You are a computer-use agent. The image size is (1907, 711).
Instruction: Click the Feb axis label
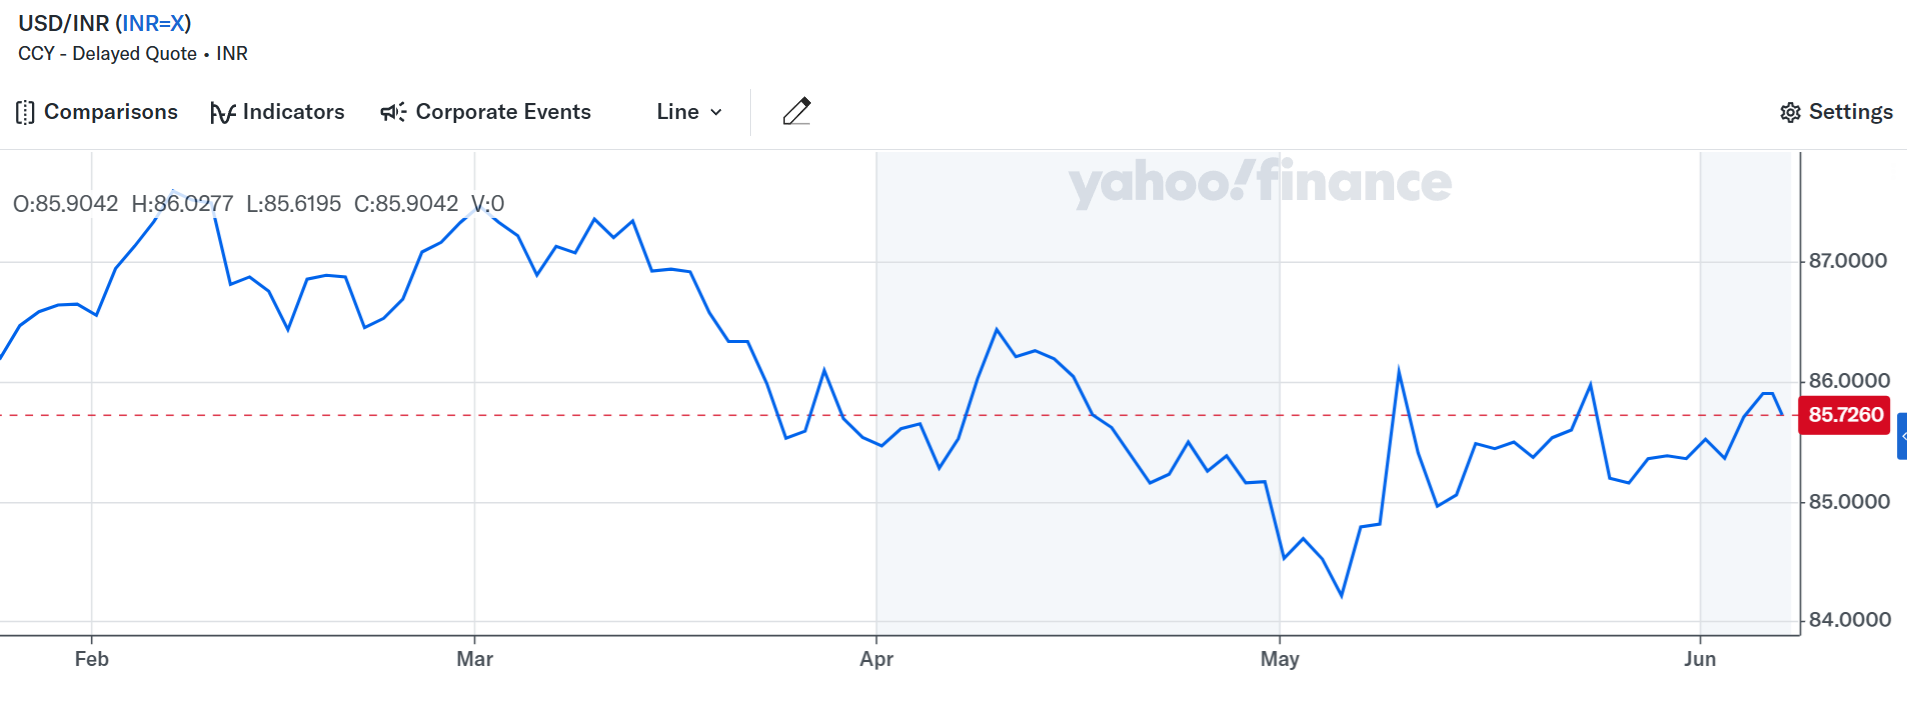tap(91, 659)
